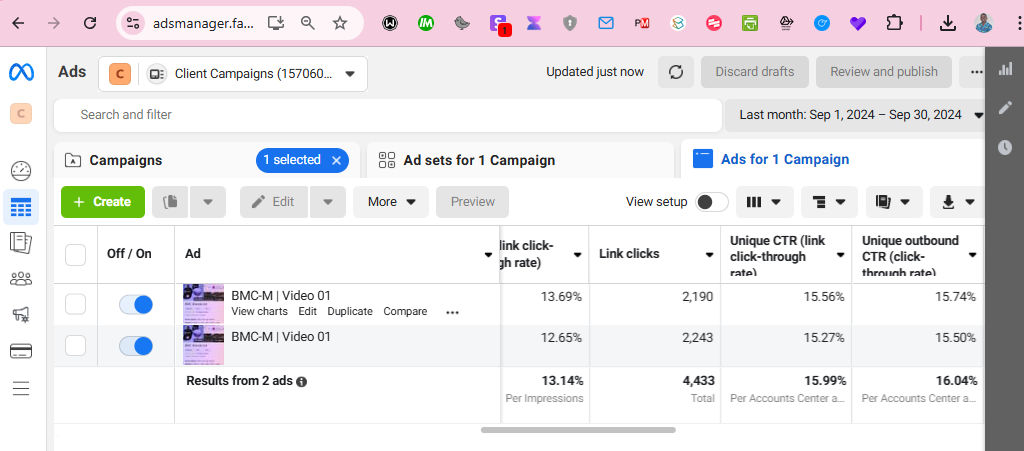Open Billing credit card icon in sidebar
The image size is (1024, 451).
(21, 351)
